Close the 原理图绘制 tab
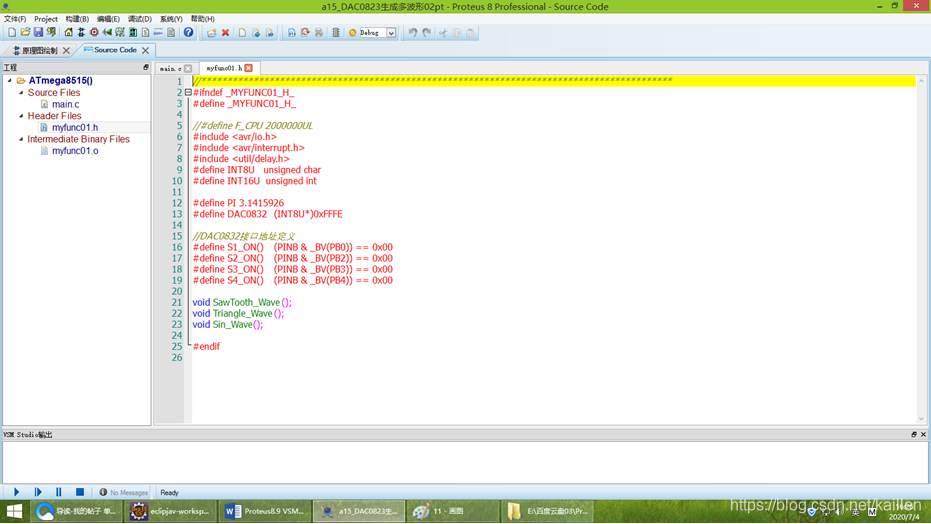This screenshot has height=524, width=931. [66, 50]
